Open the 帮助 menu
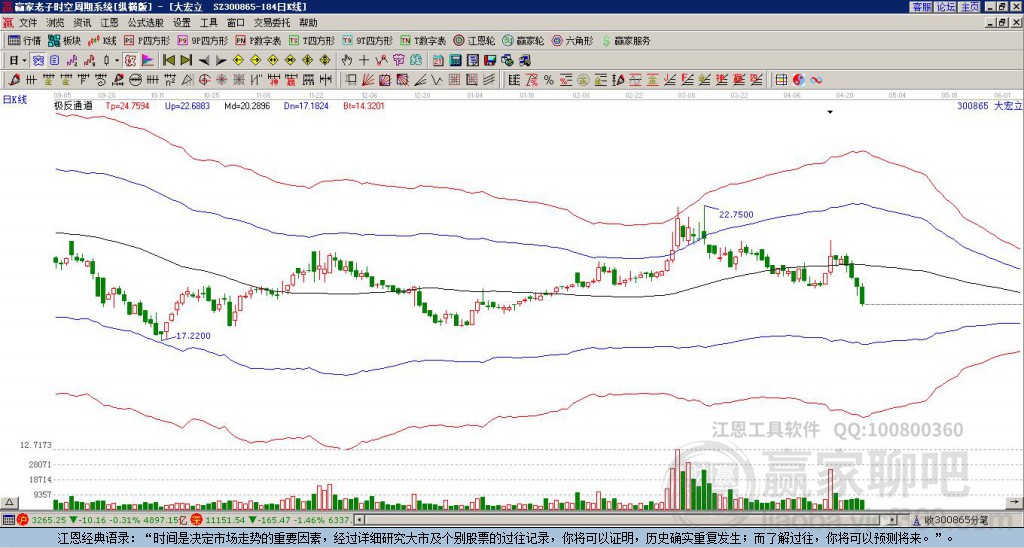The height and width of the screenshot is (548, 1024). click(x=308, y=23)
